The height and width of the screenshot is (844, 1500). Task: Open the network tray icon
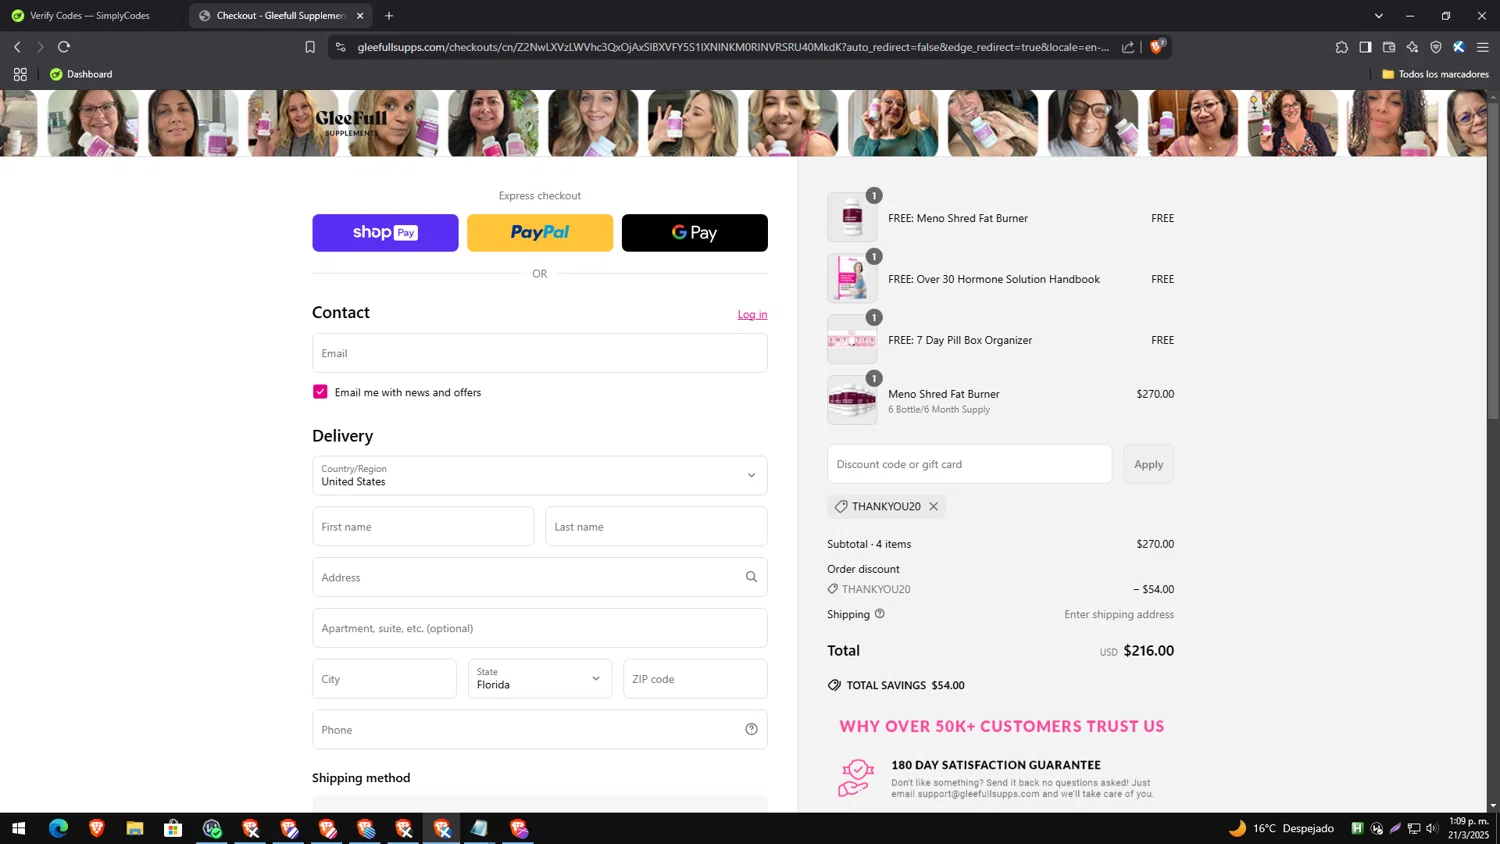click(1414, 828)
